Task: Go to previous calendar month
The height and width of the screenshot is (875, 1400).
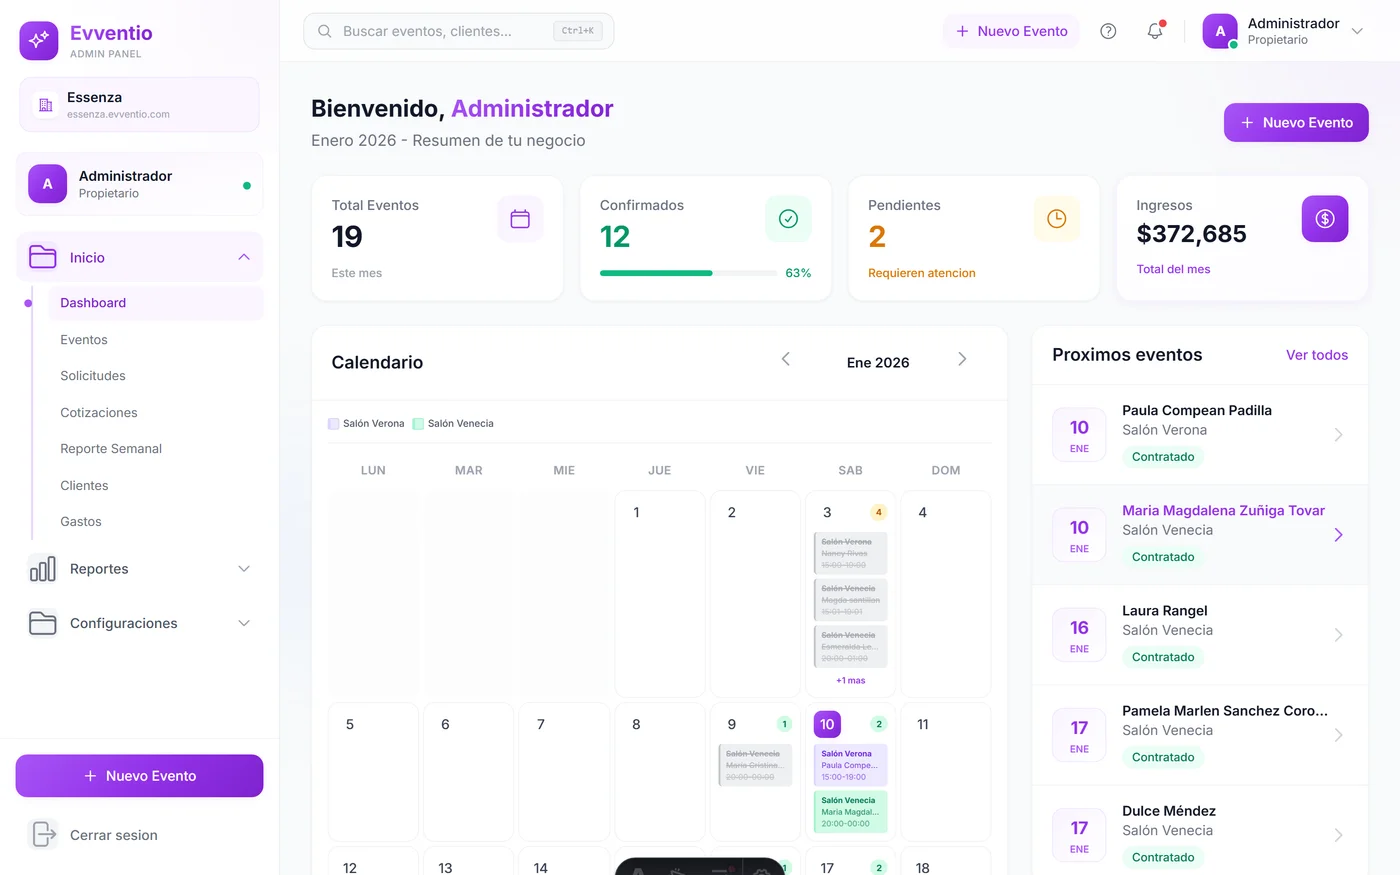Action: pyautogui.click(x=786, y=359)
